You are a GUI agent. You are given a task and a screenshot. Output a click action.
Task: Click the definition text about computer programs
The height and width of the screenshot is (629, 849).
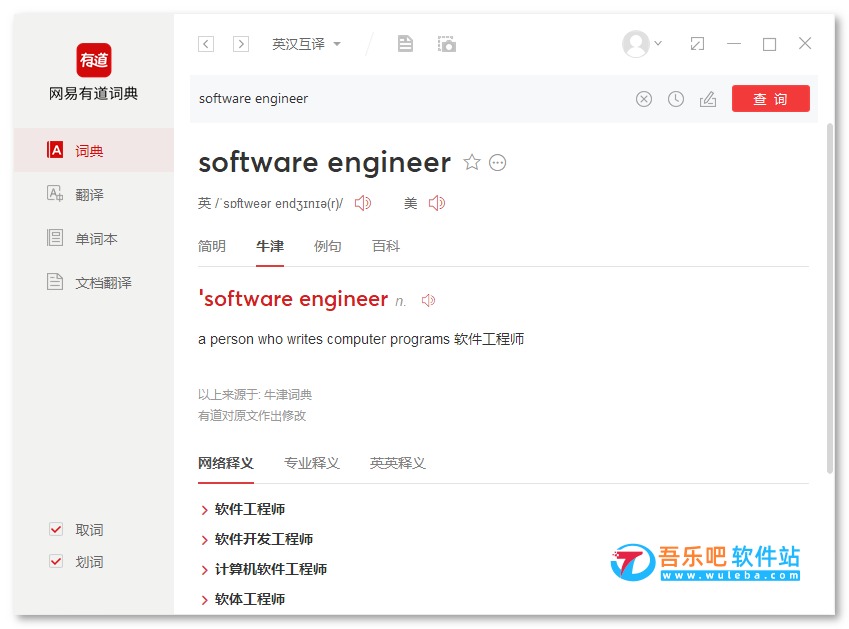[361, 339]
